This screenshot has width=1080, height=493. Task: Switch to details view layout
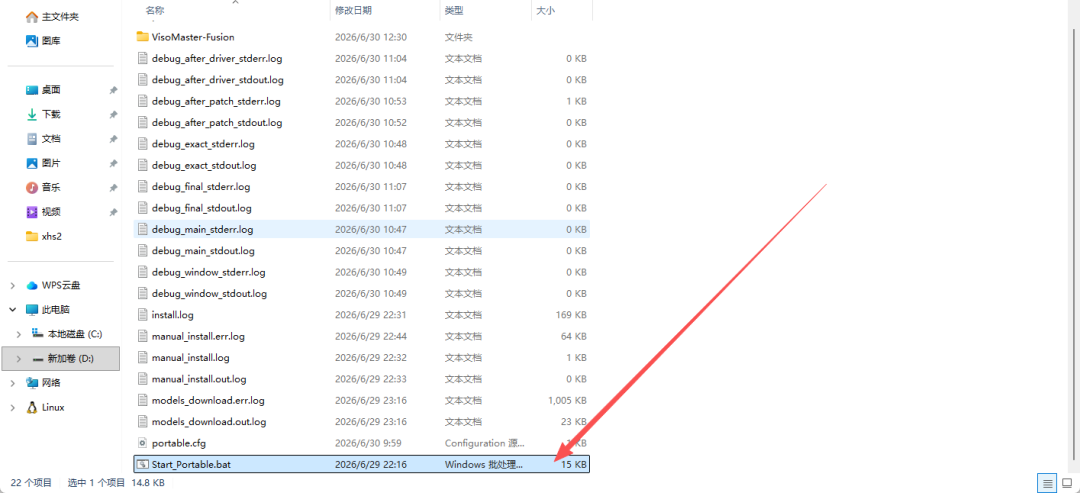1047,483
